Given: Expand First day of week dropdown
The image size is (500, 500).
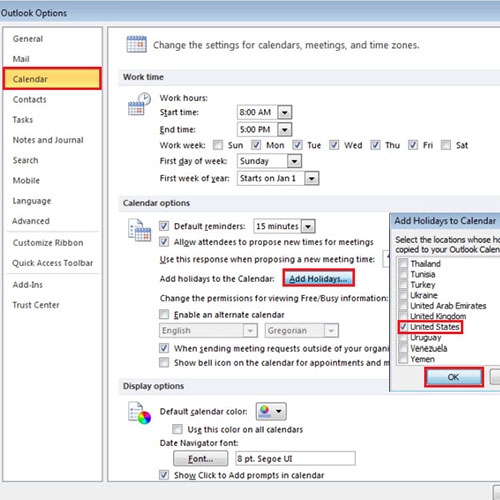Looking at the screenshot, I should point(294,161).
